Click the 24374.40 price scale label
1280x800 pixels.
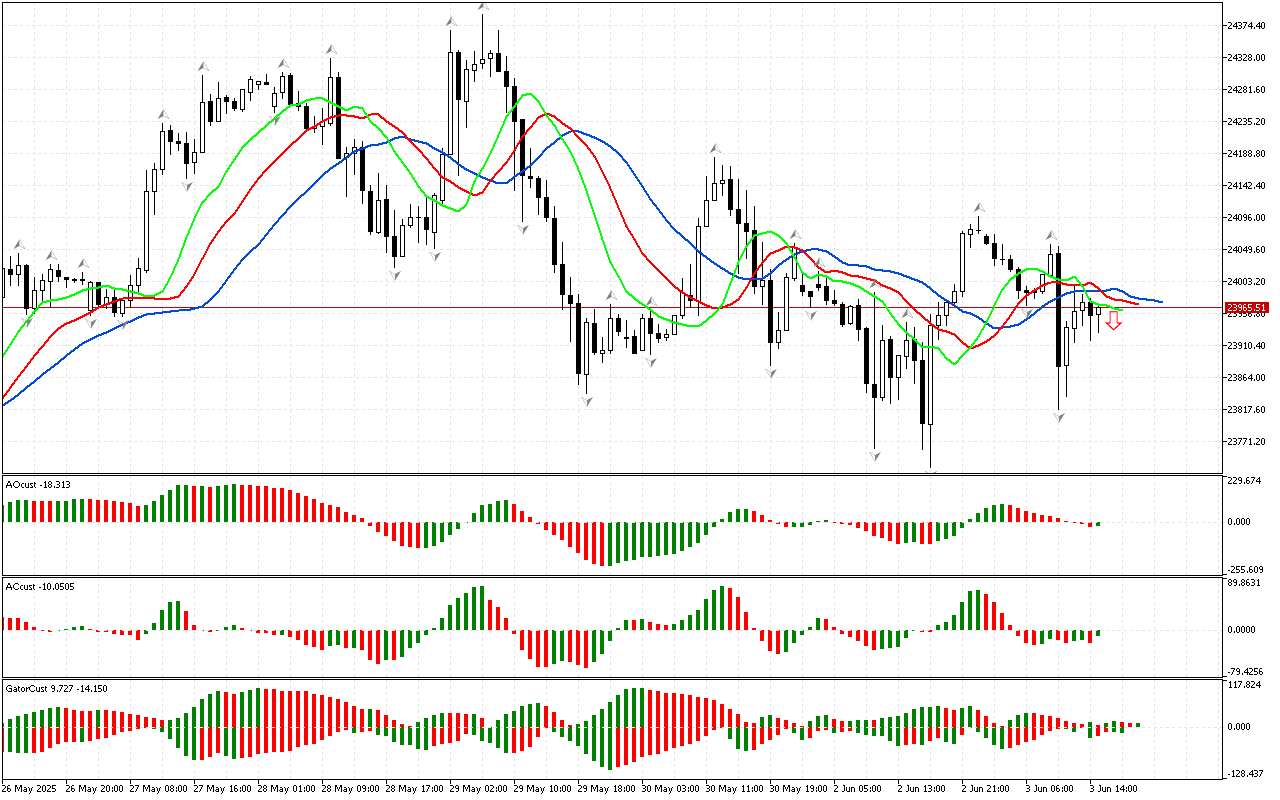(1247, 25)
